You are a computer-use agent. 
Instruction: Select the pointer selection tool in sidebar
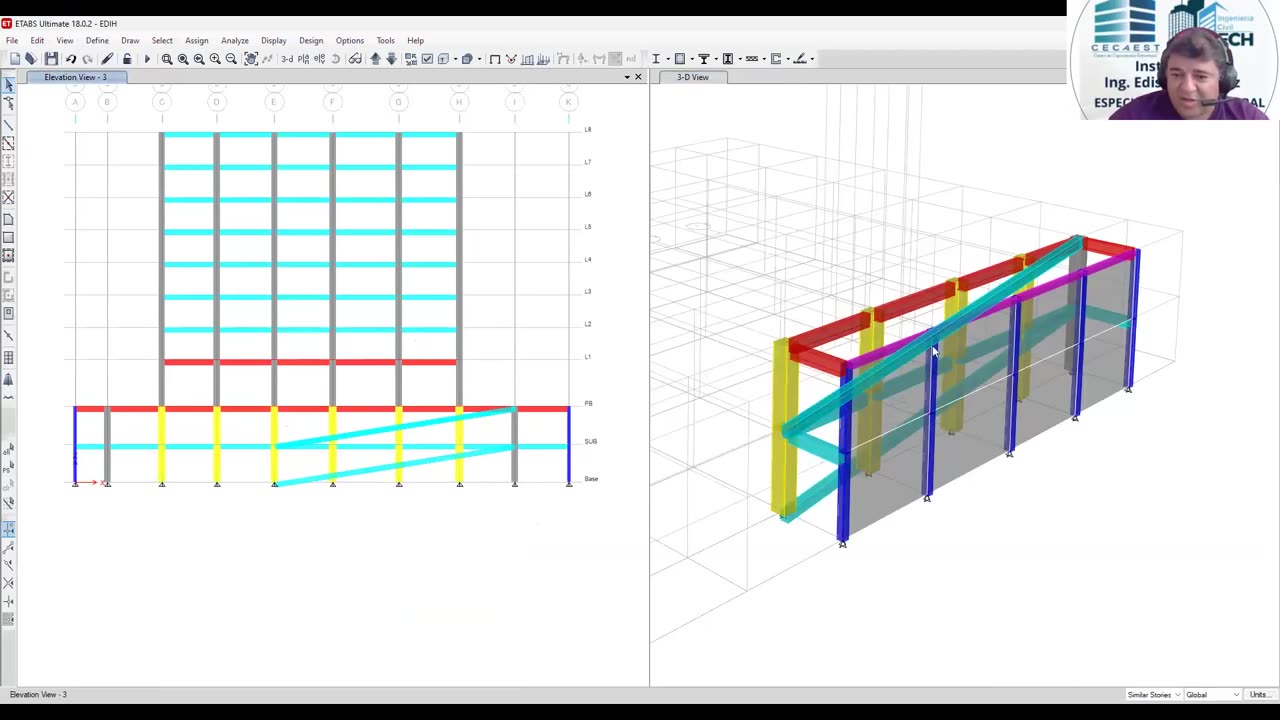pos(9,86)
